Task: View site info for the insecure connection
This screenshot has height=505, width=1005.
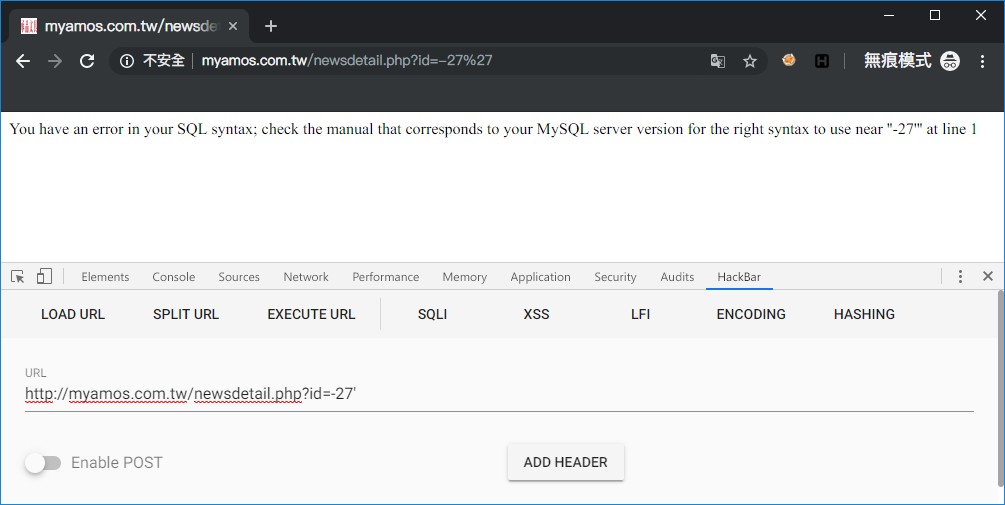Action: (127, 61)
